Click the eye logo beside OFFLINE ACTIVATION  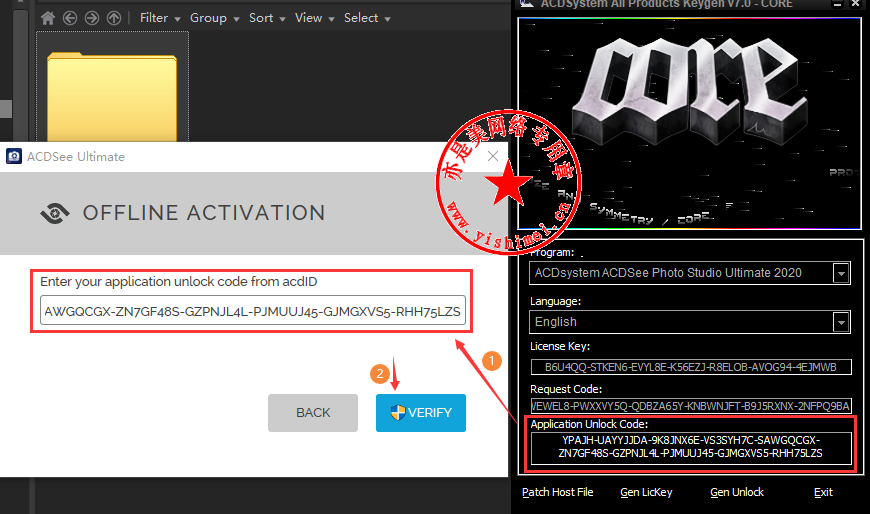55,213
